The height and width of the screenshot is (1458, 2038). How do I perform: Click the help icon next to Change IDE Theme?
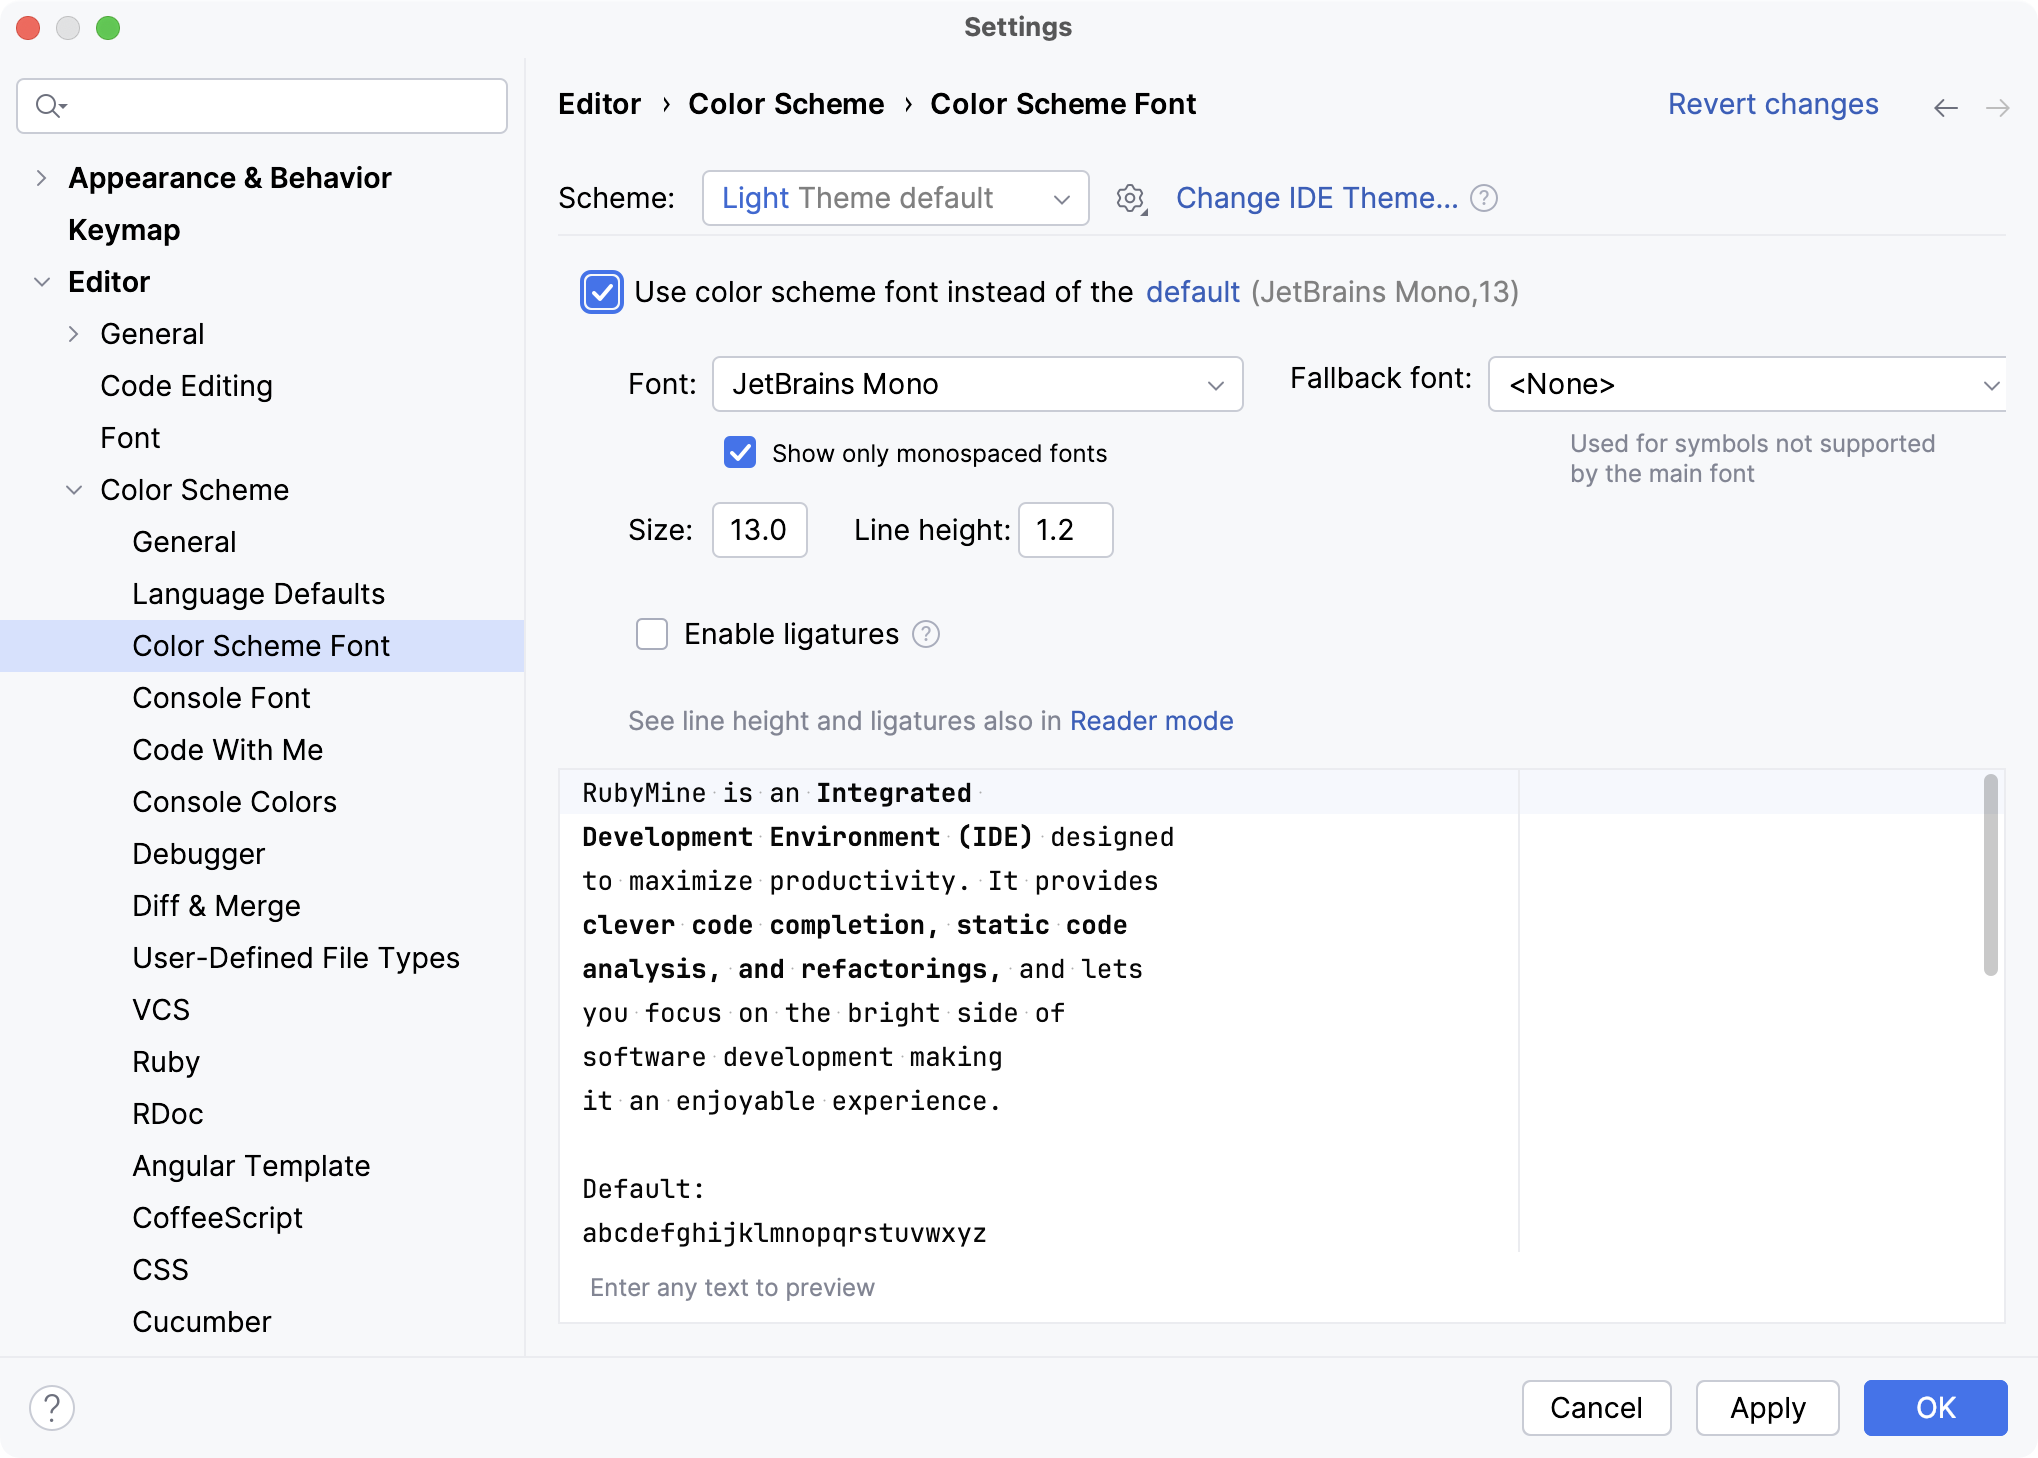[1484, 198]
